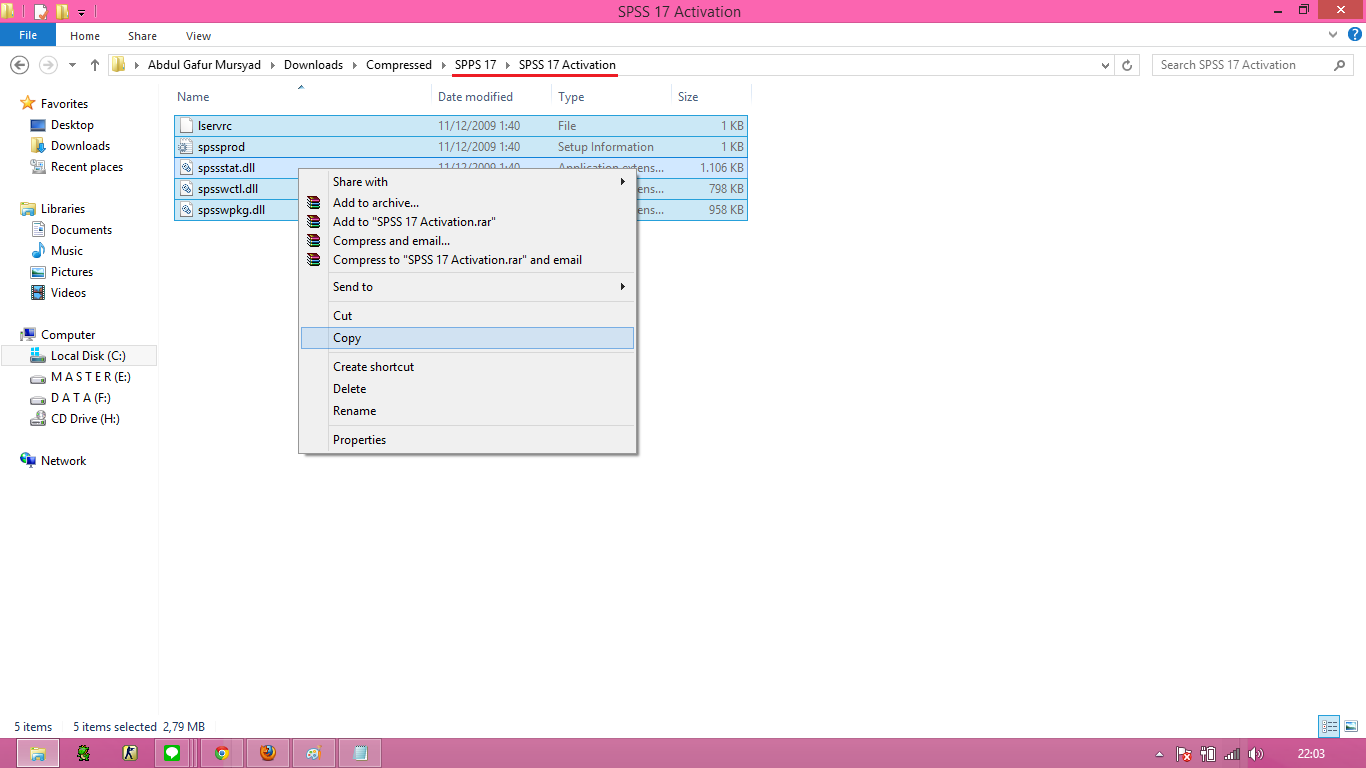Open the Videos library
The width and height of the screenshot is (1366, 768).
(68, 293)
